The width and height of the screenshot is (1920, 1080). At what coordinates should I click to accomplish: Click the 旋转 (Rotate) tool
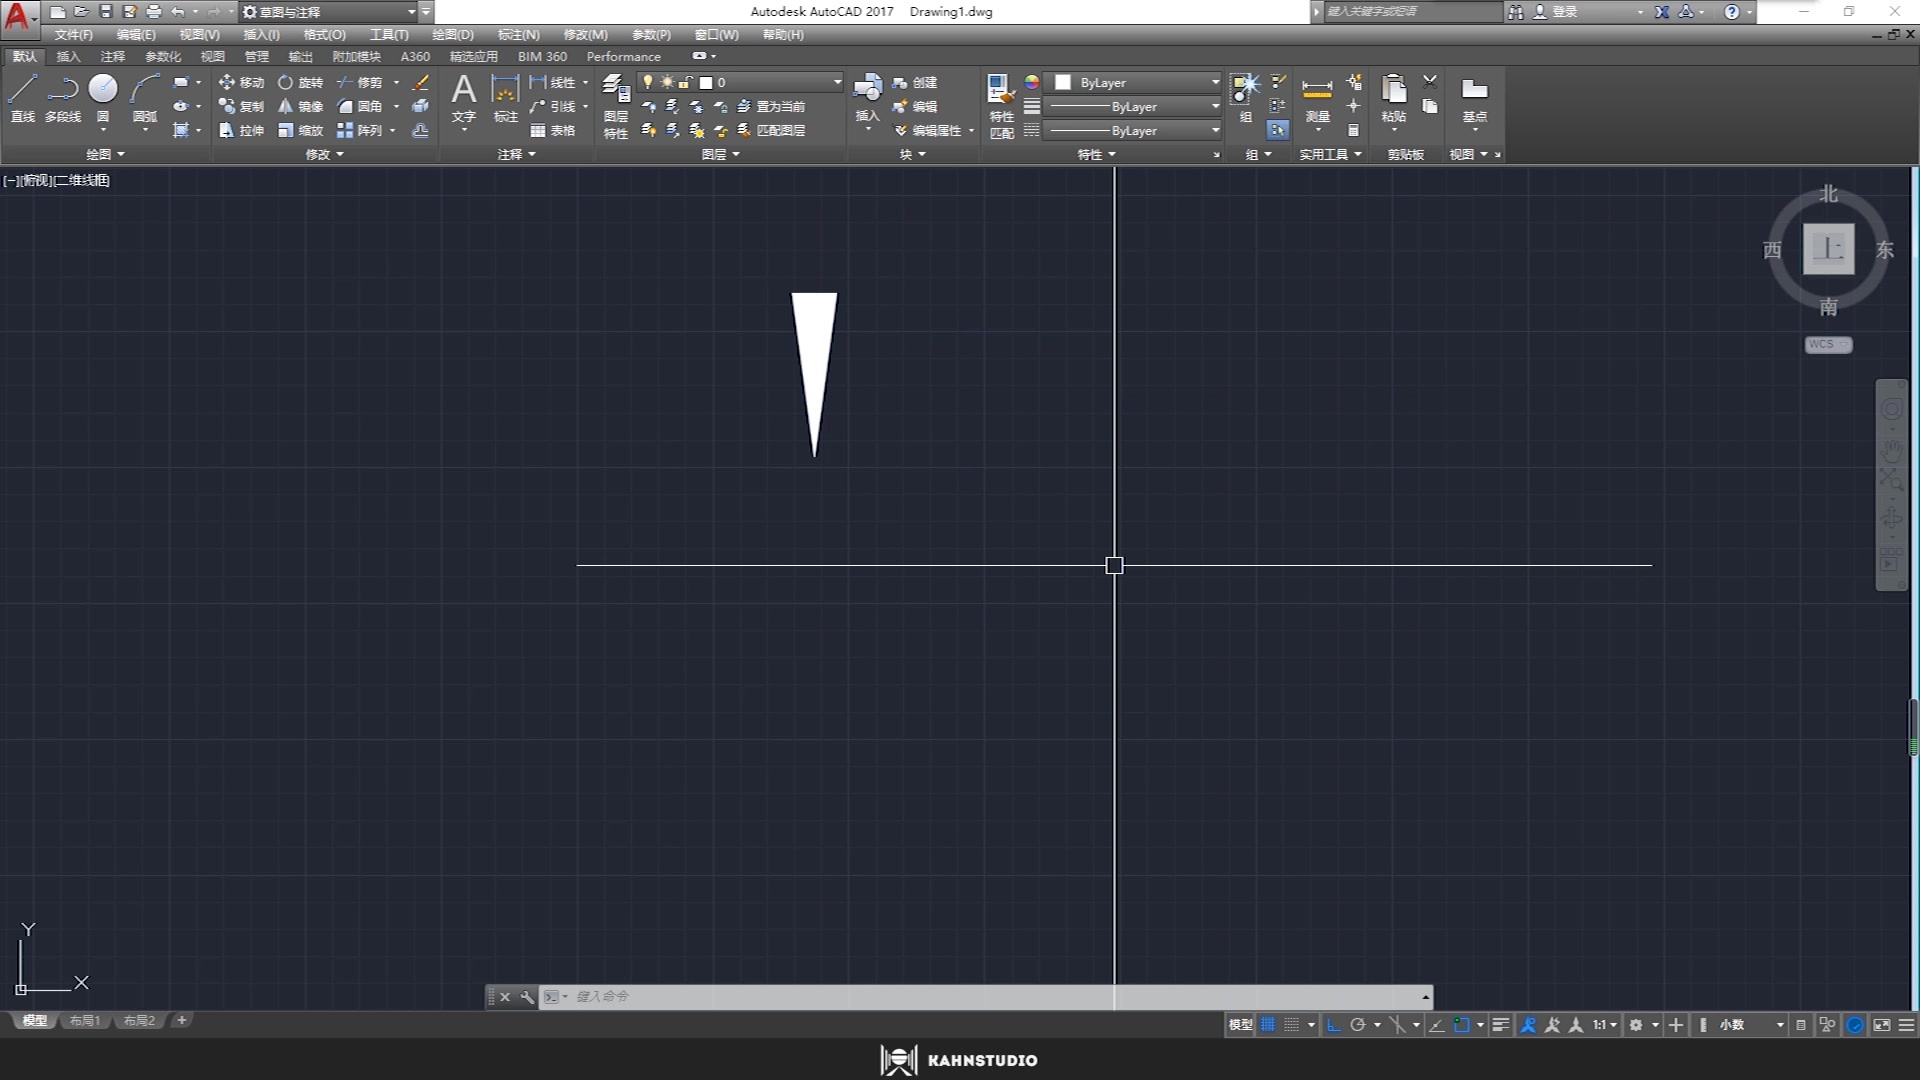300,82
